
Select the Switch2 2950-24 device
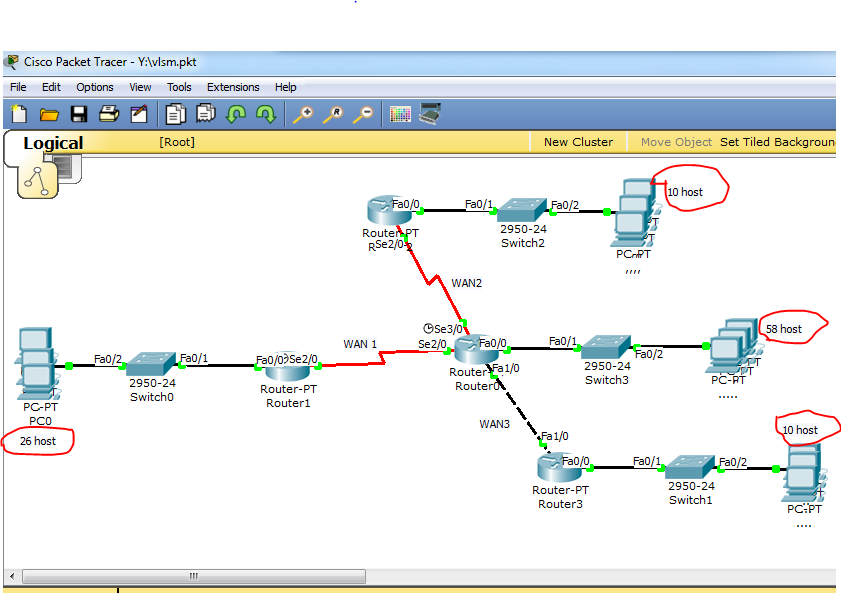coord(522,210)
